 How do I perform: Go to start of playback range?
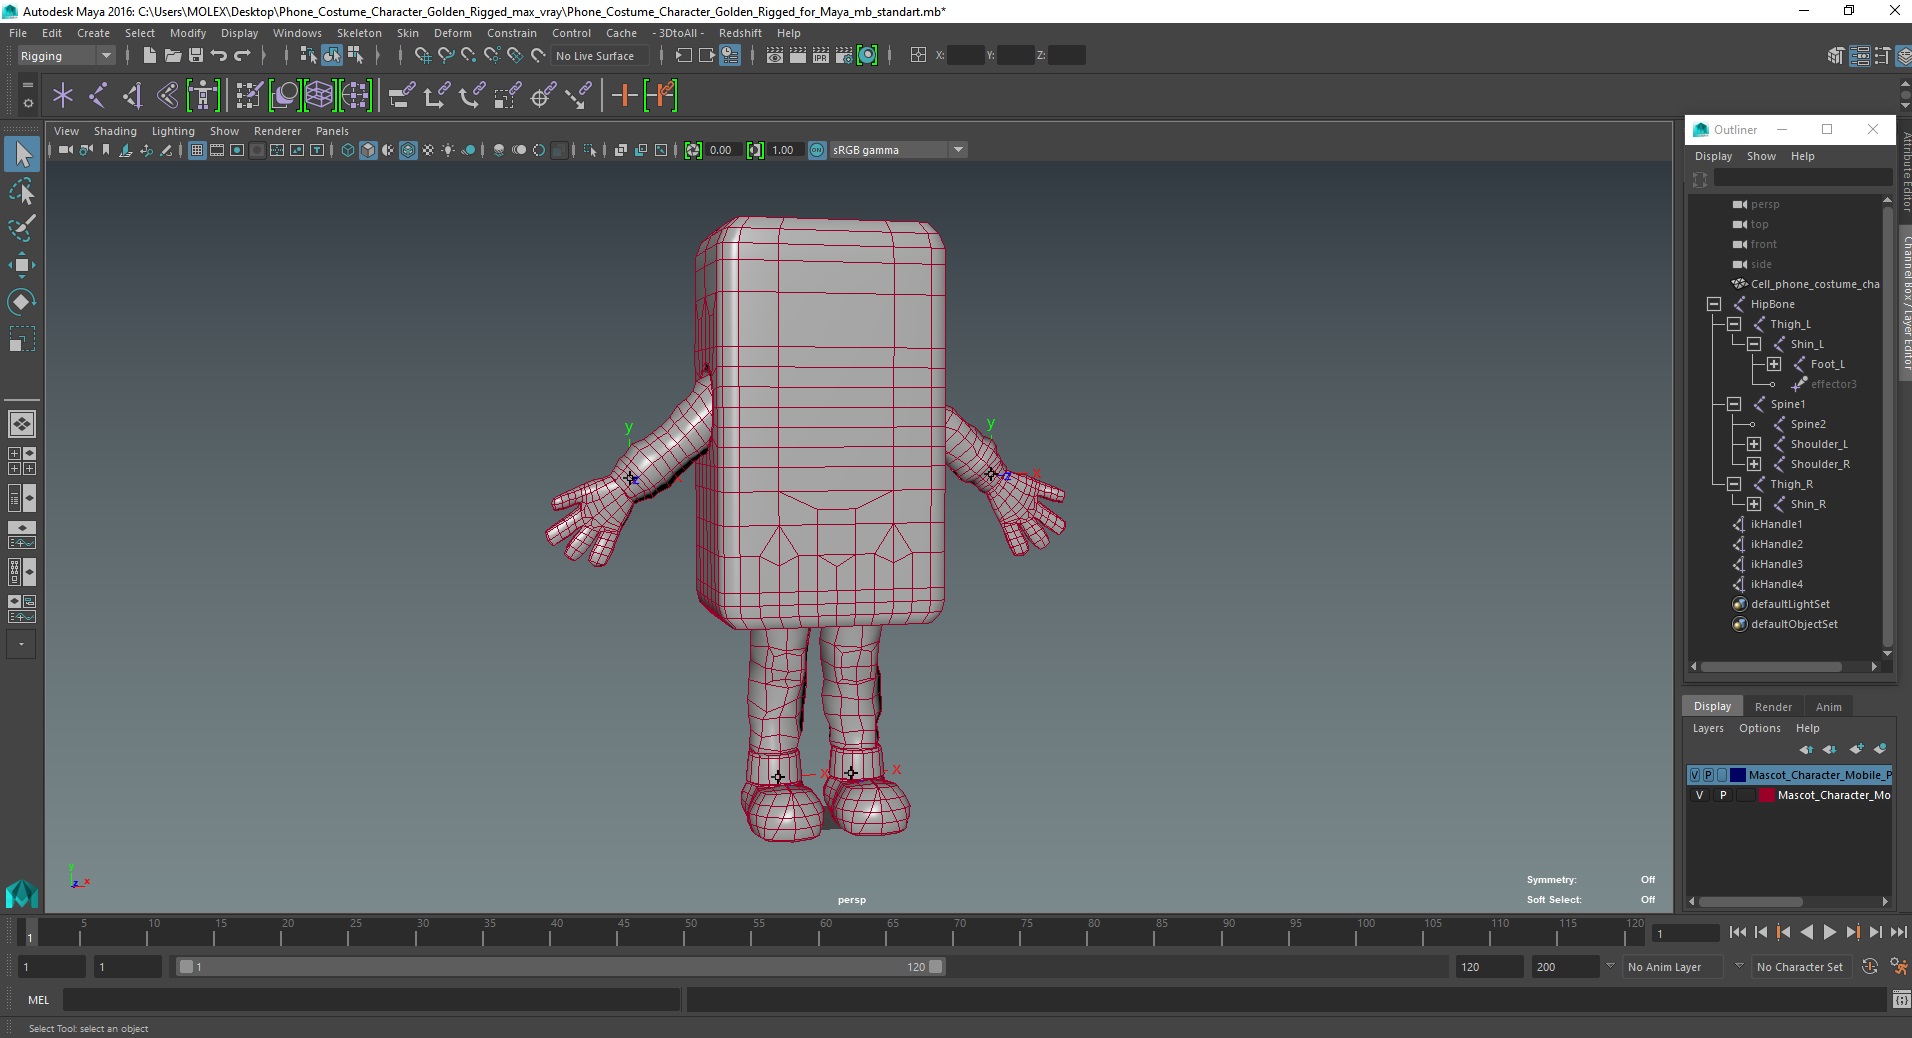(1737, 932)
